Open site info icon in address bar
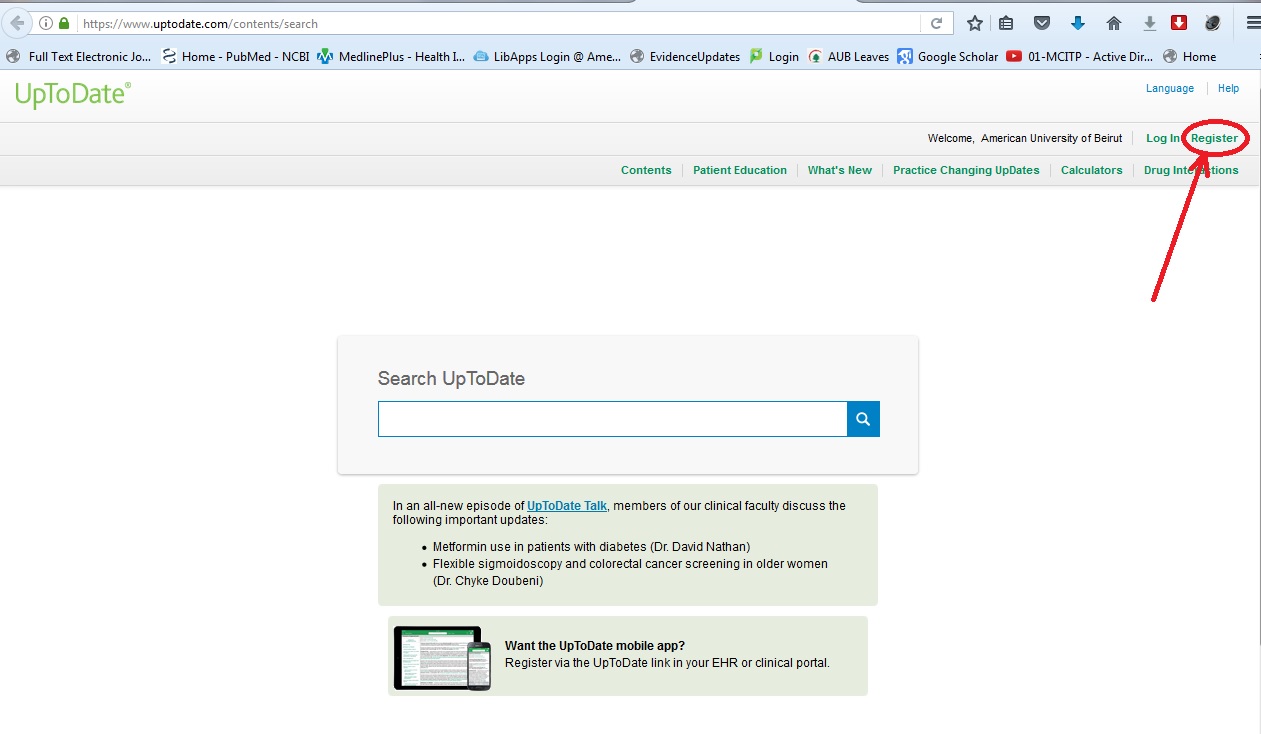1261x734 pixels. (x=46, y=23)
